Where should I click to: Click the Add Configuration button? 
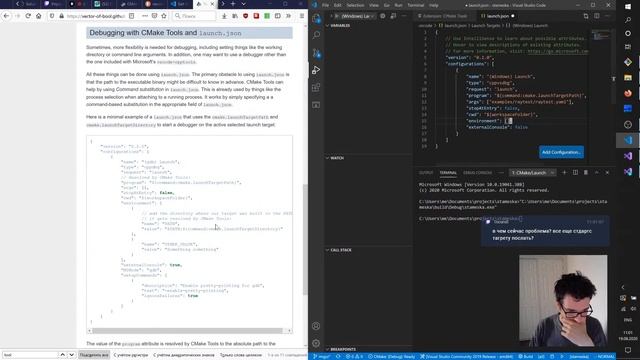(x=561, y=152)
